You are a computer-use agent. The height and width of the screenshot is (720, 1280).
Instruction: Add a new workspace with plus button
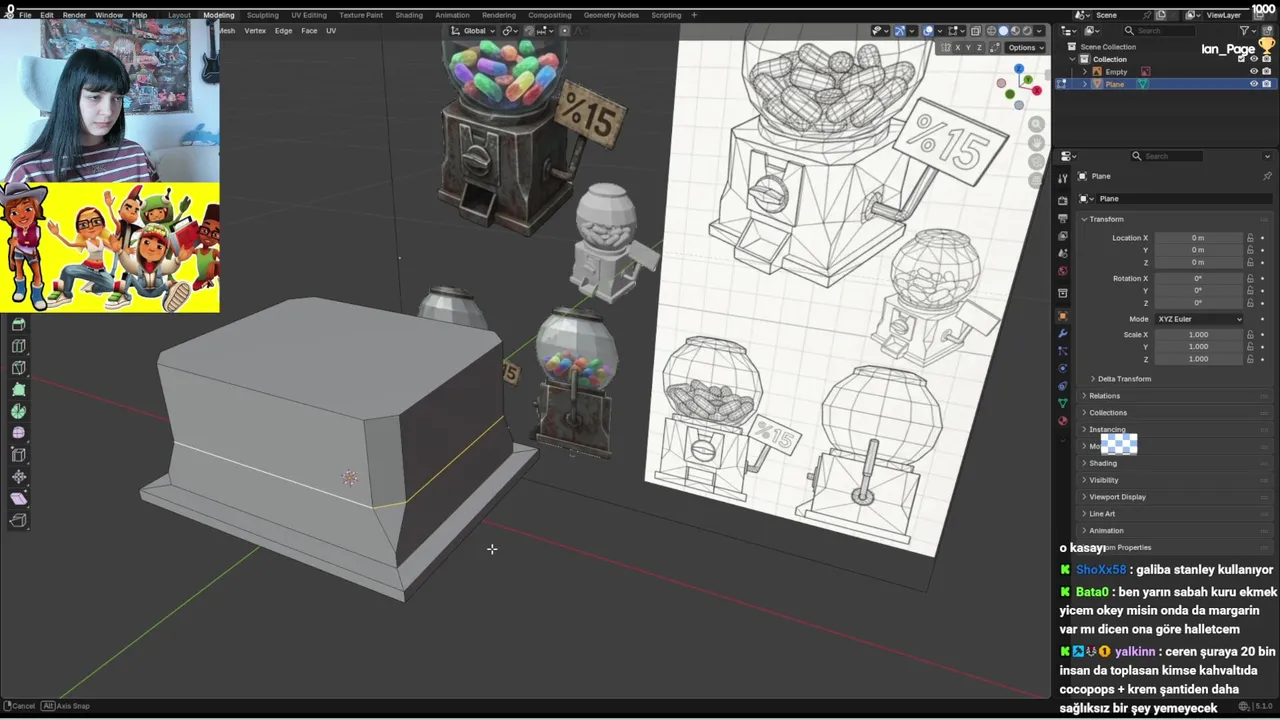pos(694,15)
